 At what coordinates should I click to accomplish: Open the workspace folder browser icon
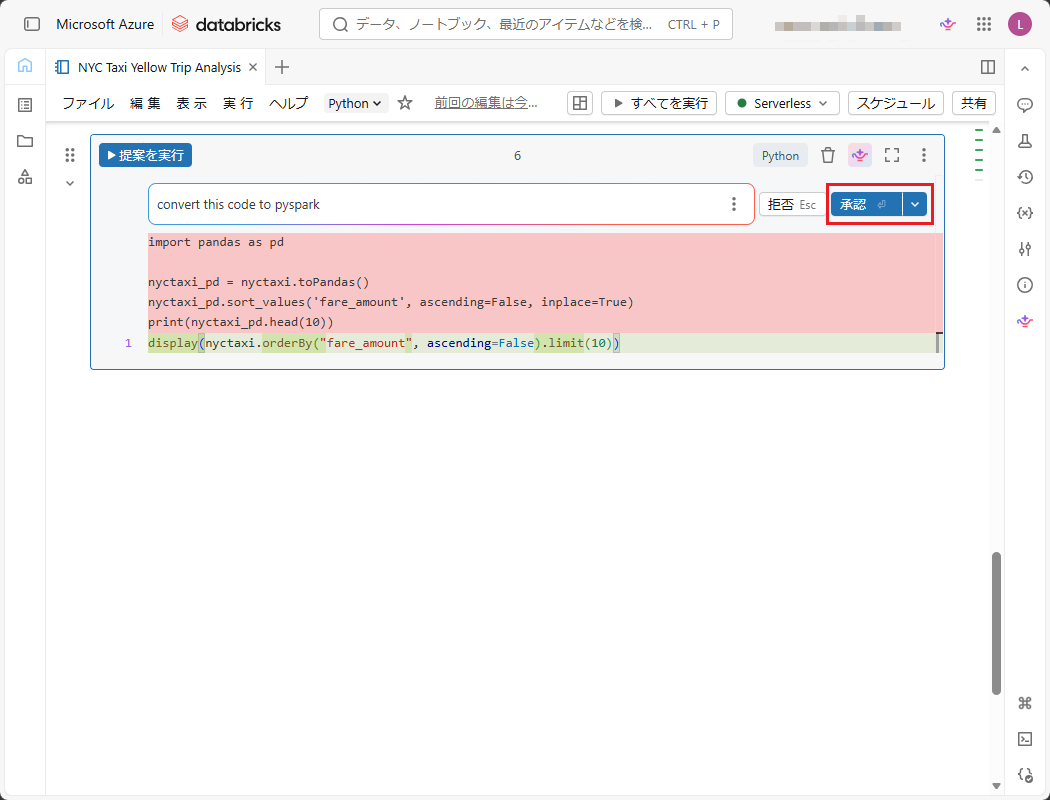pyautogui.click(x=25, y=141)
